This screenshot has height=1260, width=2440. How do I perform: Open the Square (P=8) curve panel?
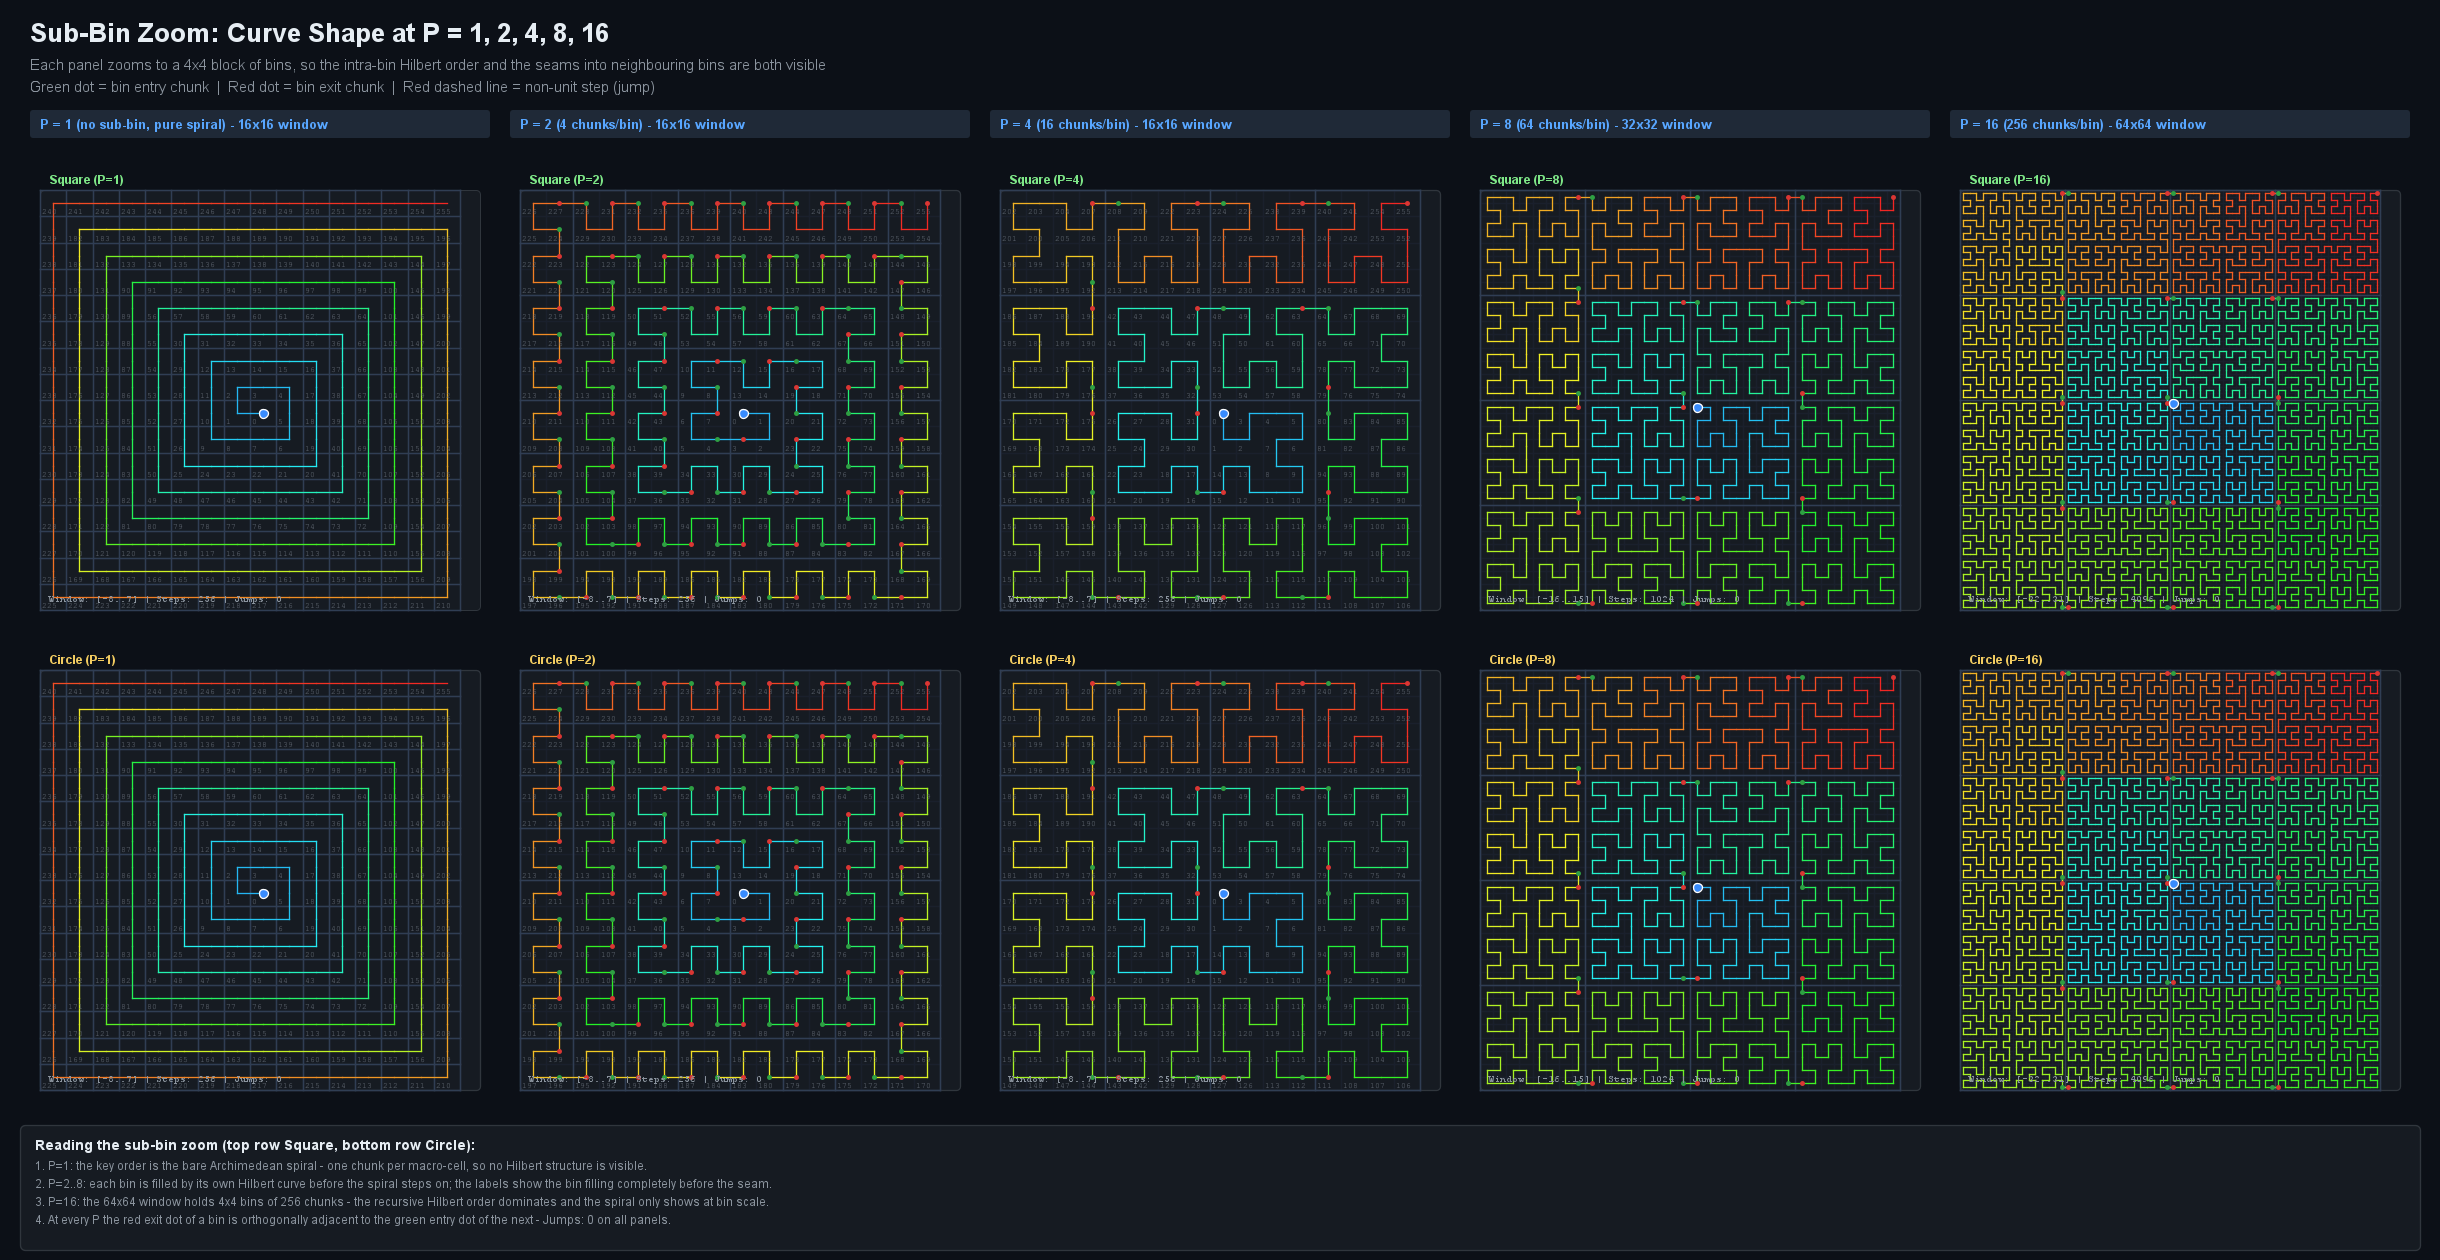[x=1700, y=400]
